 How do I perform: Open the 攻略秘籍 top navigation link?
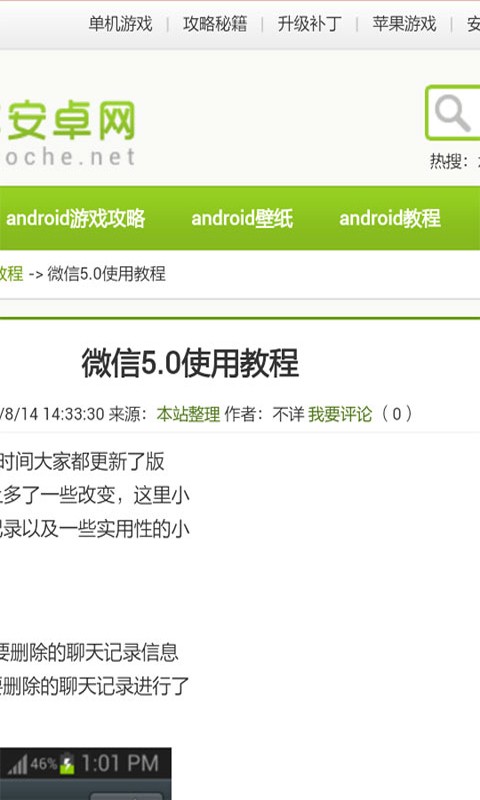tap(215, 23)
